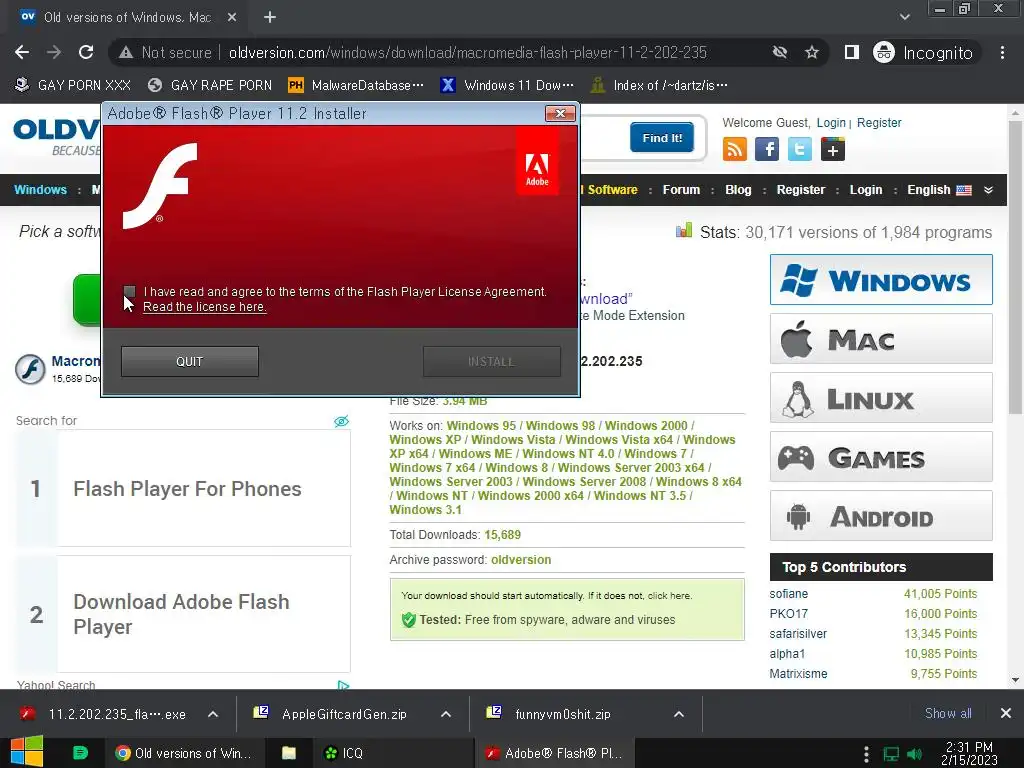
Task: Click the AdChoices icon near Yahoo Search
Action: click(344, 685)
